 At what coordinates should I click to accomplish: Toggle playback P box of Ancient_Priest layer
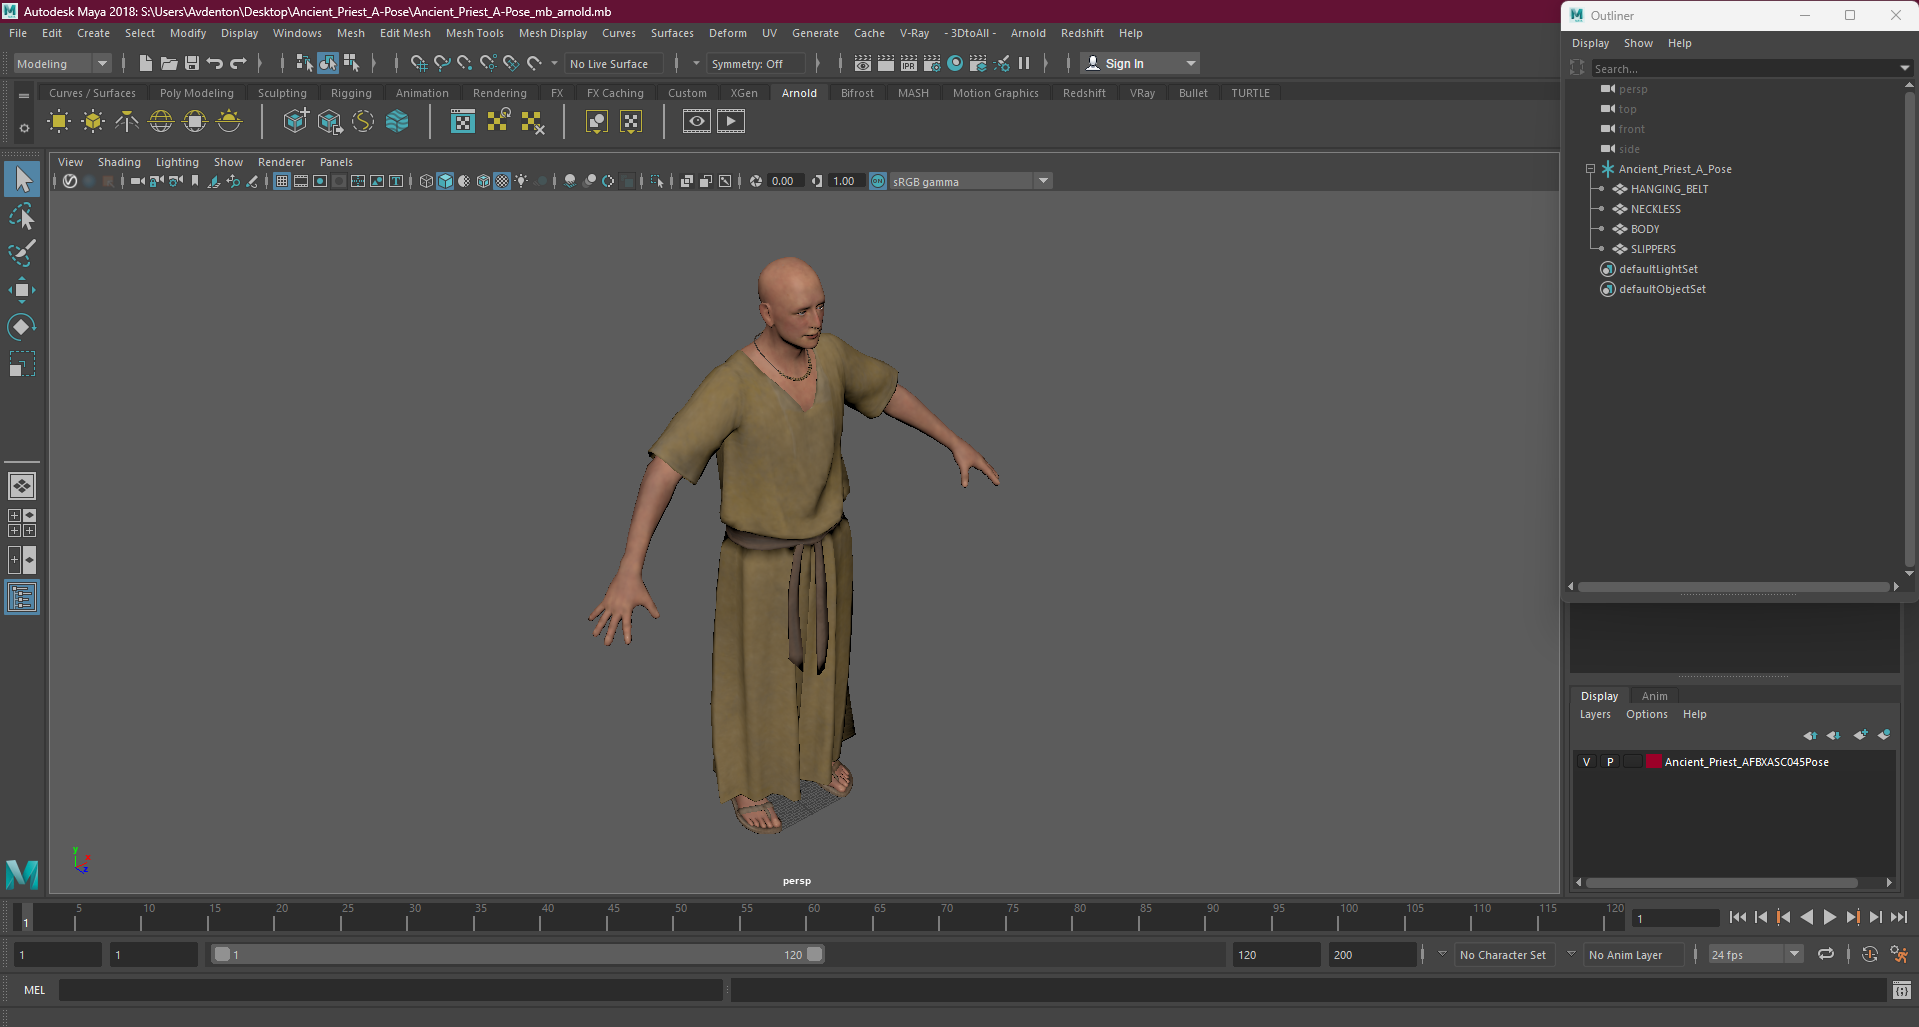1610,762
